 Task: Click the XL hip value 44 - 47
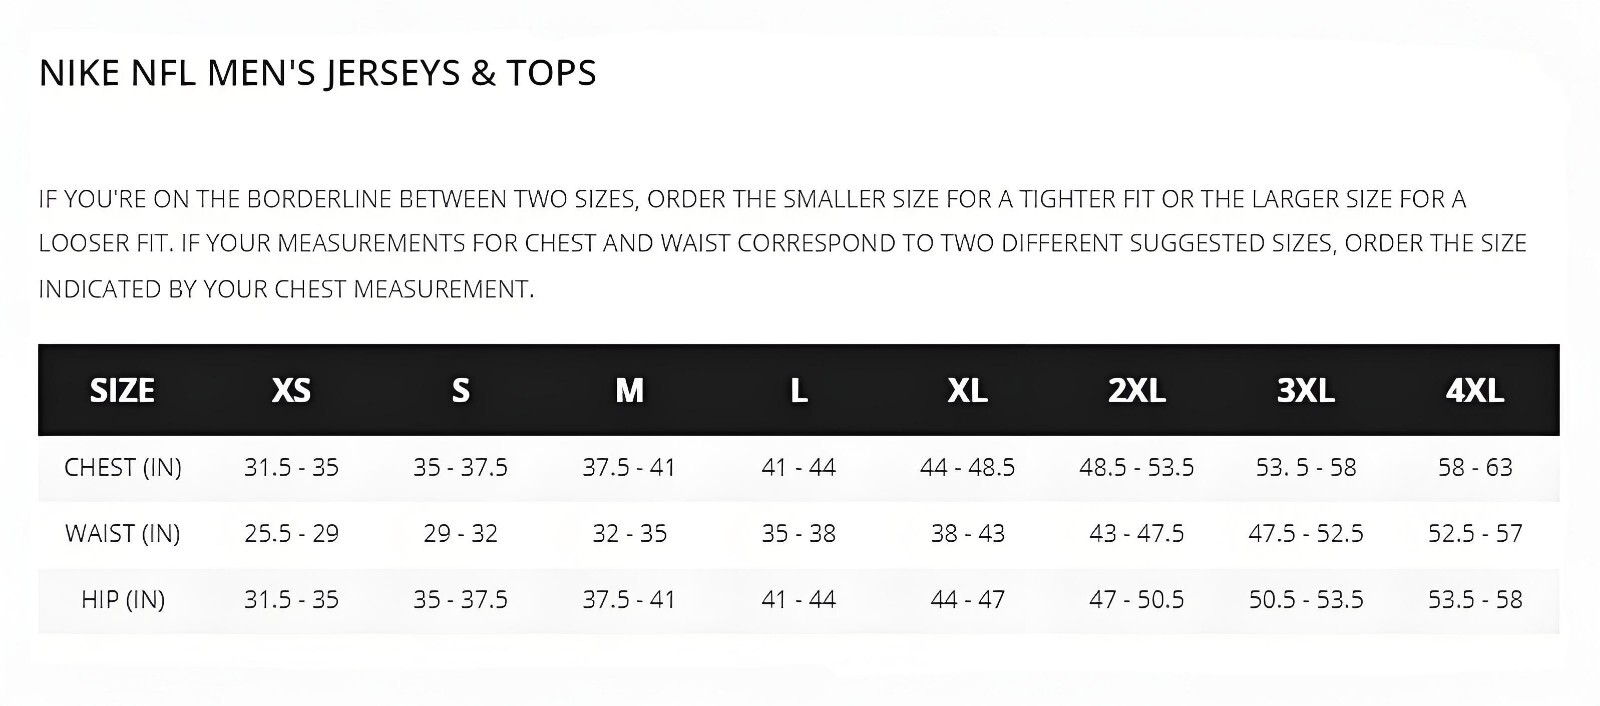click(x=967, y=599)
